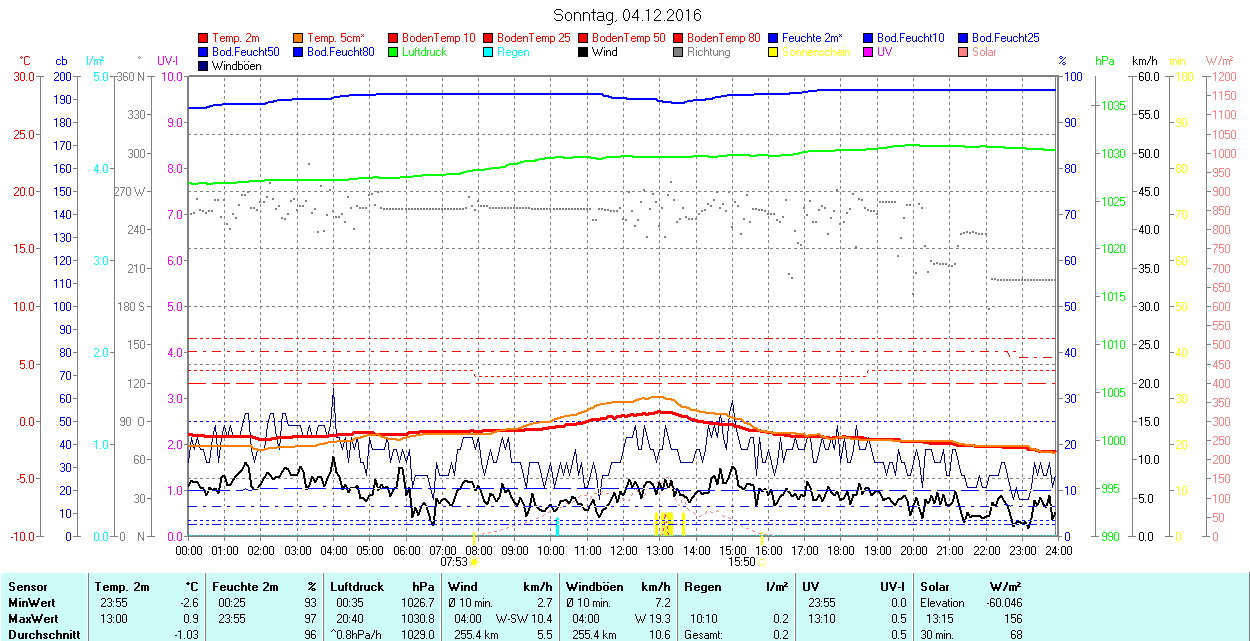Toggle the Feuchte 2m legend entry

coord(811,38)
